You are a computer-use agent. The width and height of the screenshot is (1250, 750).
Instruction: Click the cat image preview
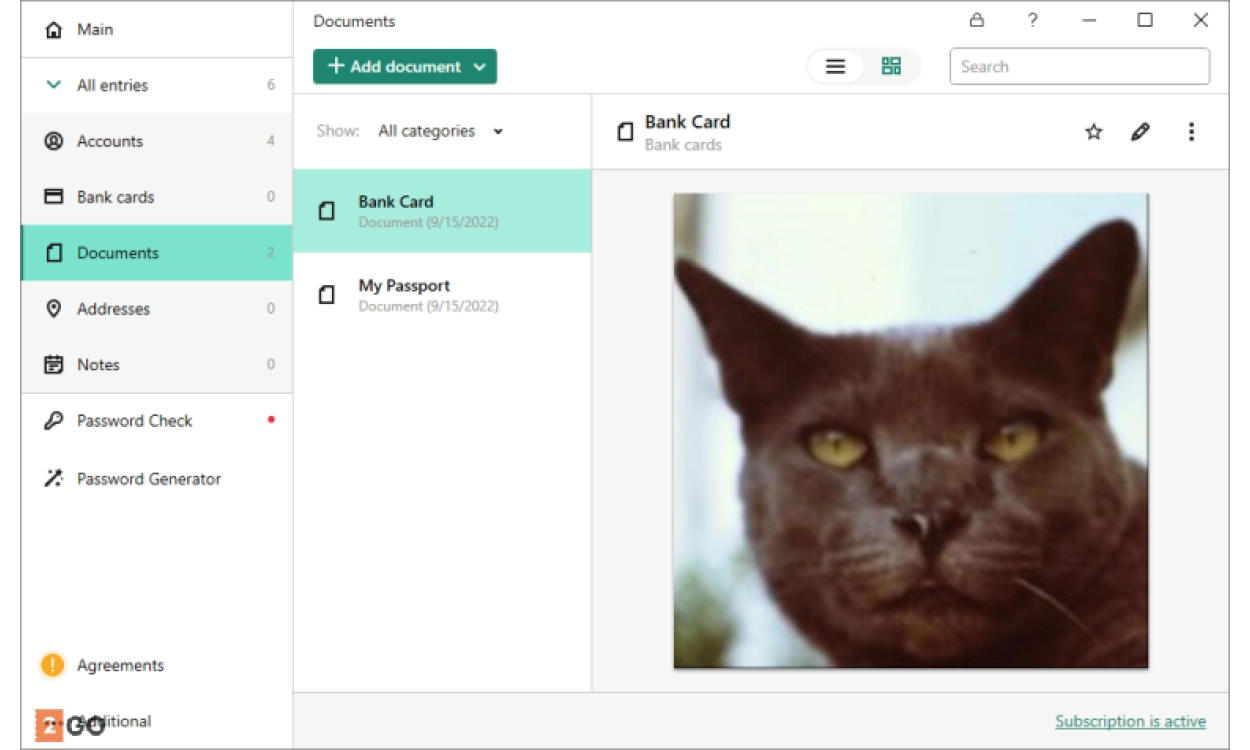click(x=910, y=430)
